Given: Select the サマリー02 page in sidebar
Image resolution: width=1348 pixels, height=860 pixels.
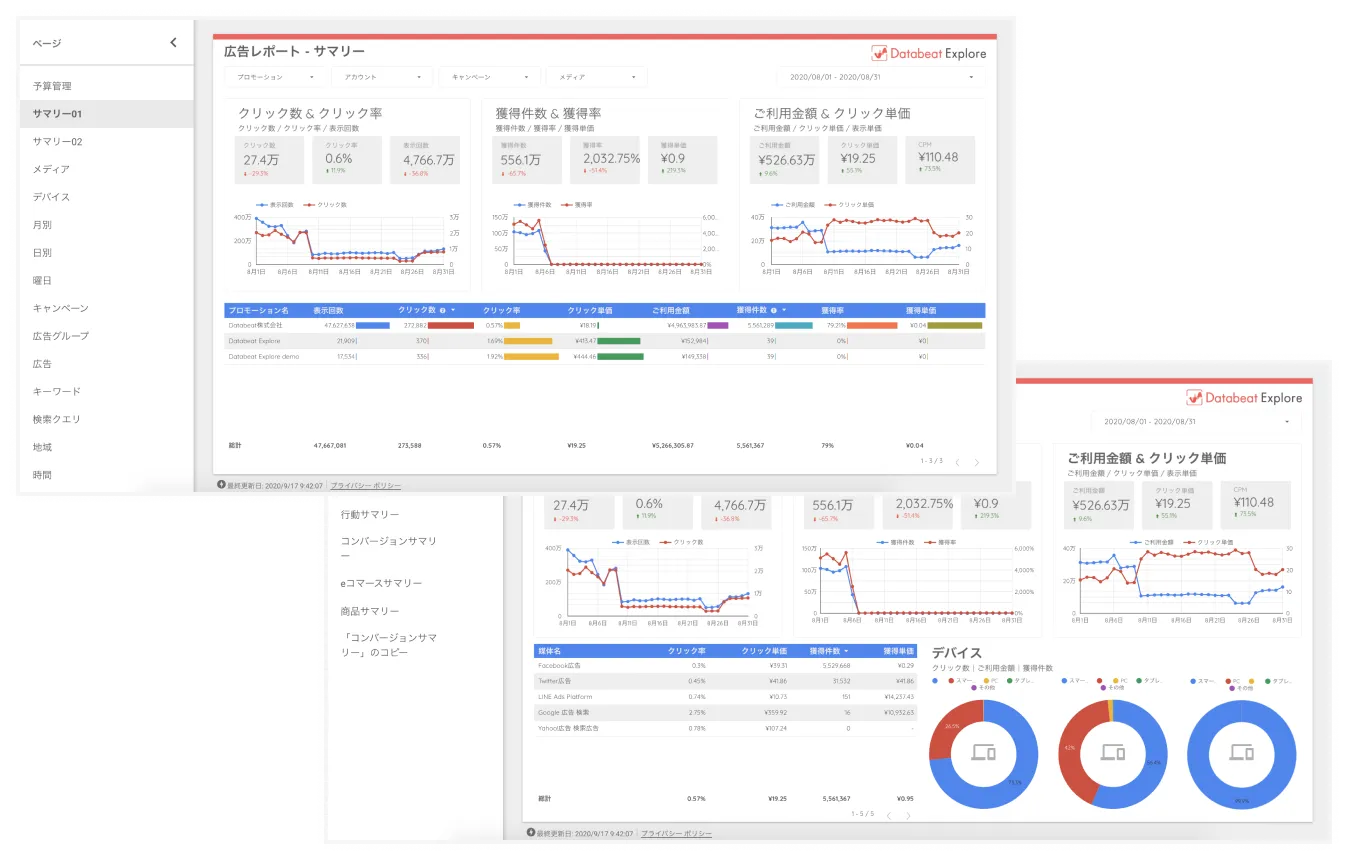Looking at the screenshot, I should click(x=57, y=142).
